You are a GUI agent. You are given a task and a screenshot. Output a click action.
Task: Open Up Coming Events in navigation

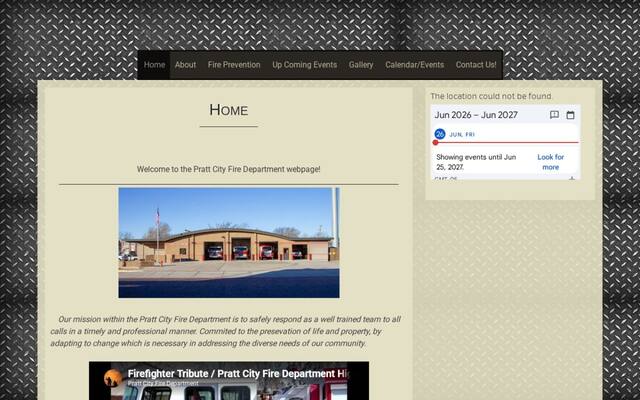(304, 65)
